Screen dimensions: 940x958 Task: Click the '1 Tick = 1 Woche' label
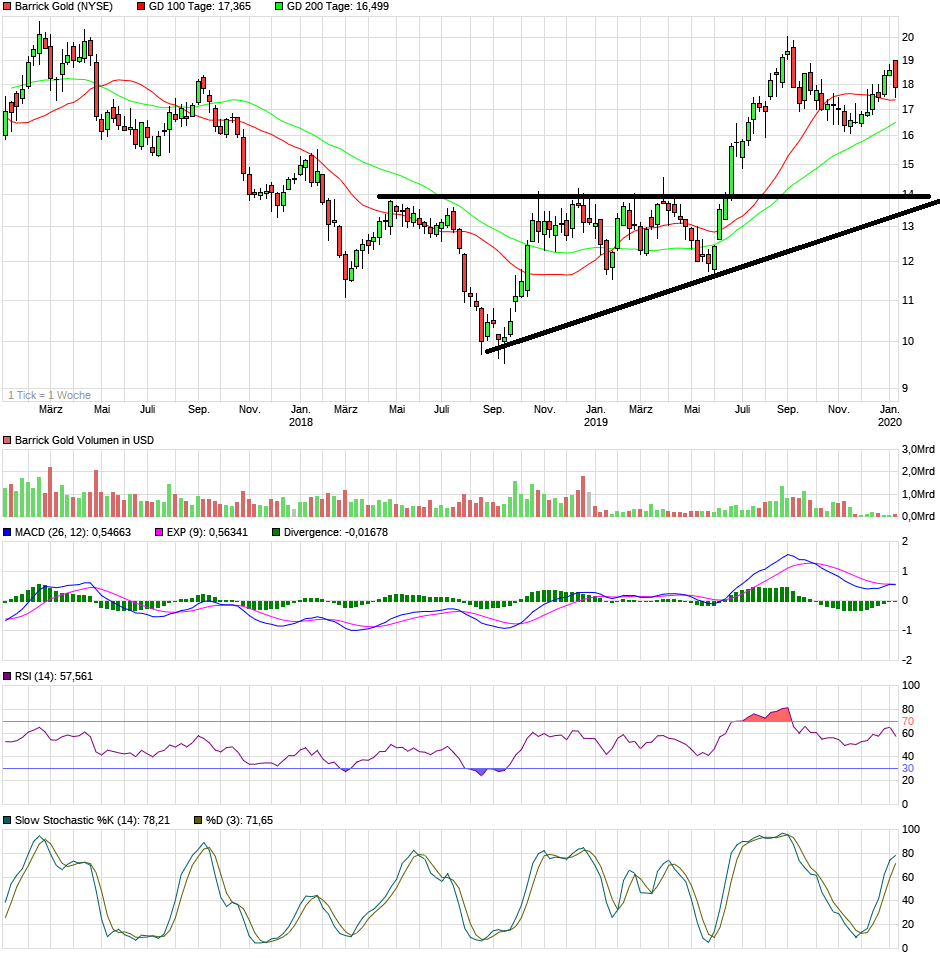coord(50,395)
